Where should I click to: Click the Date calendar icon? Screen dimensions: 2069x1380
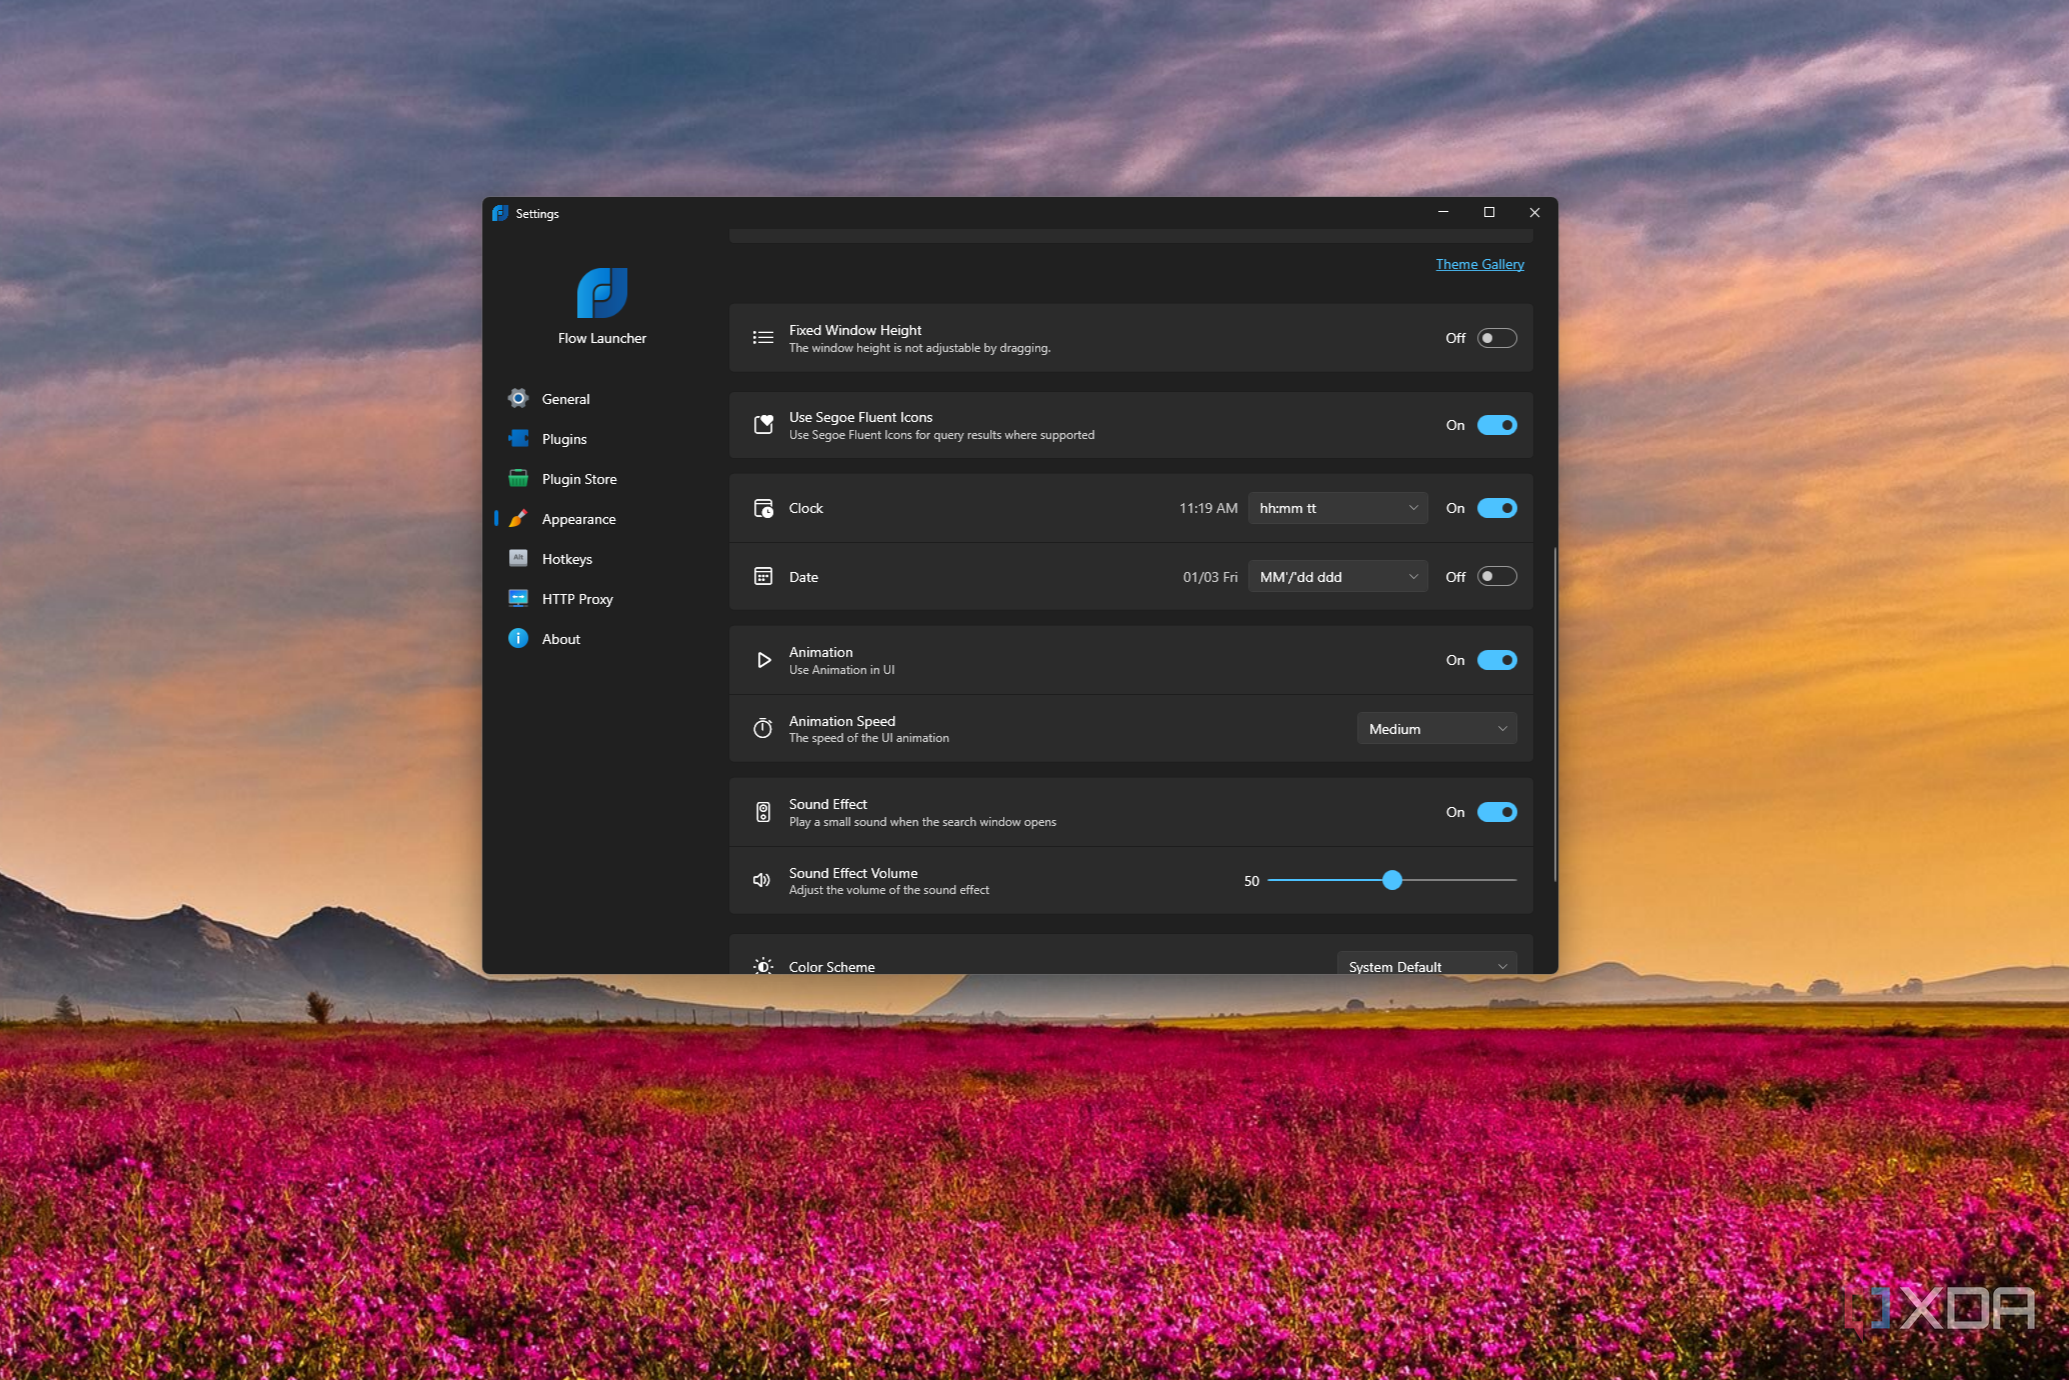[763, 576]
